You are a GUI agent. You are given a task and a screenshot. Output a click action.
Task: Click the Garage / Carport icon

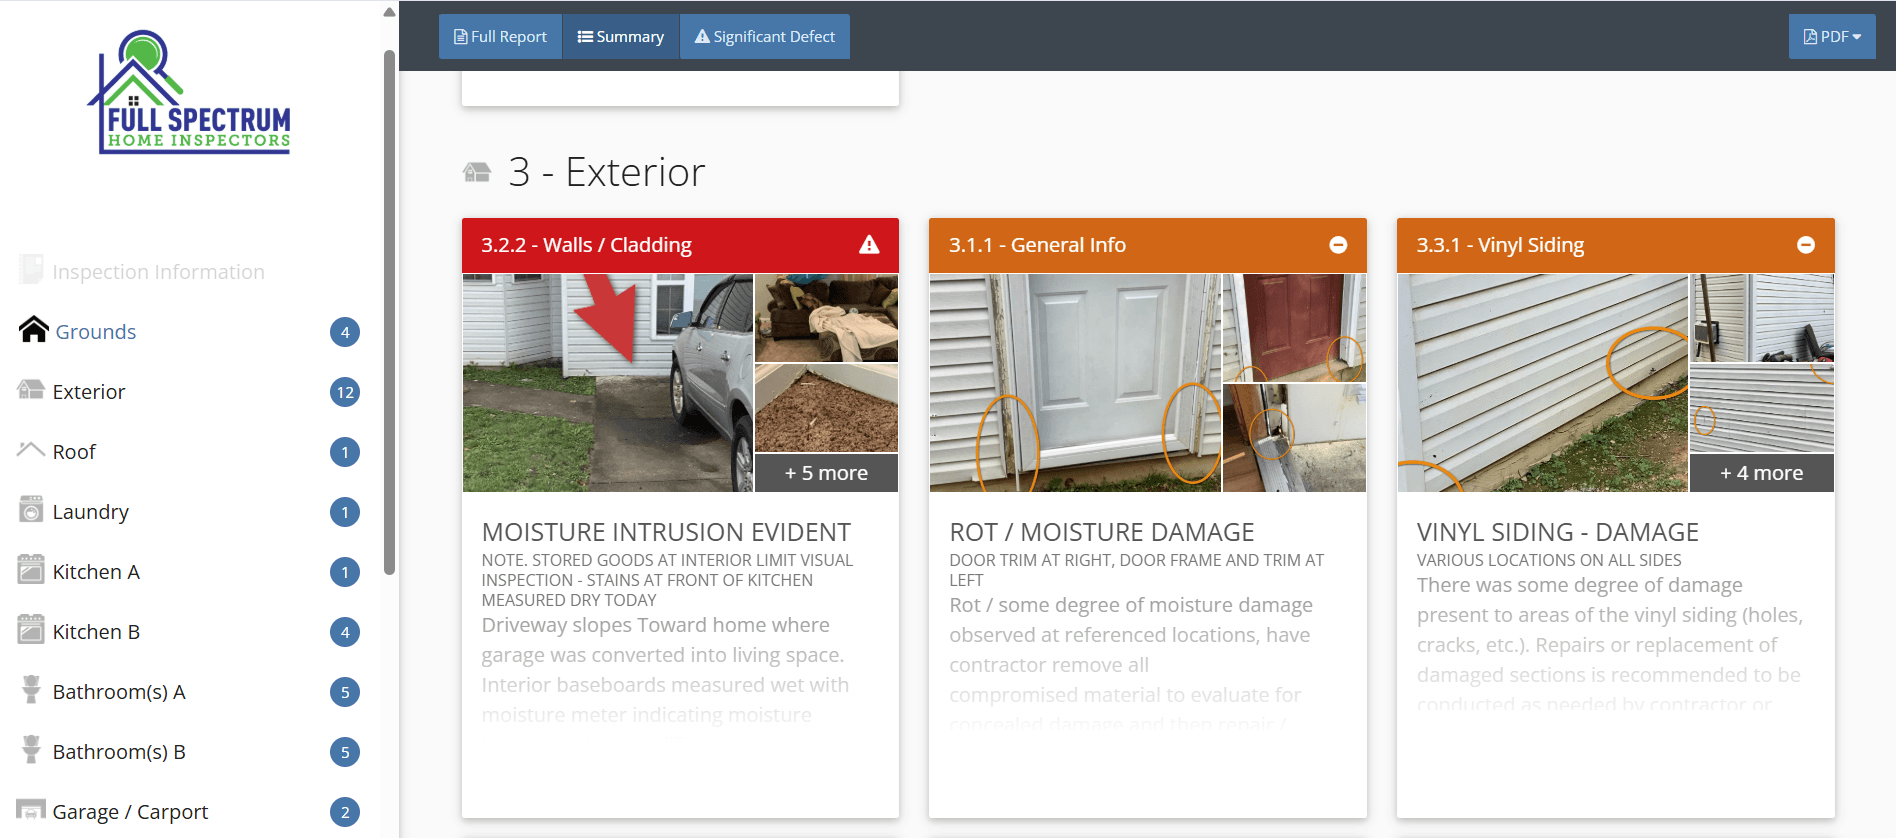click(31, 809)
